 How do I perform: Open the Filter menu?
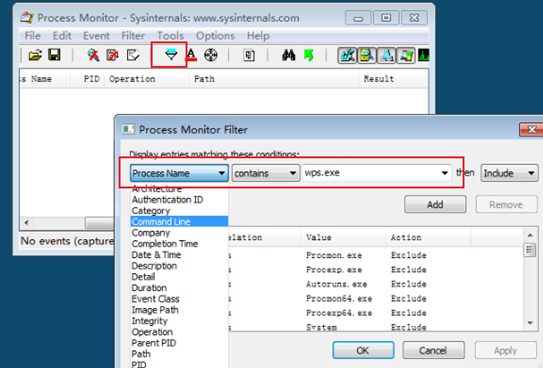133,36
